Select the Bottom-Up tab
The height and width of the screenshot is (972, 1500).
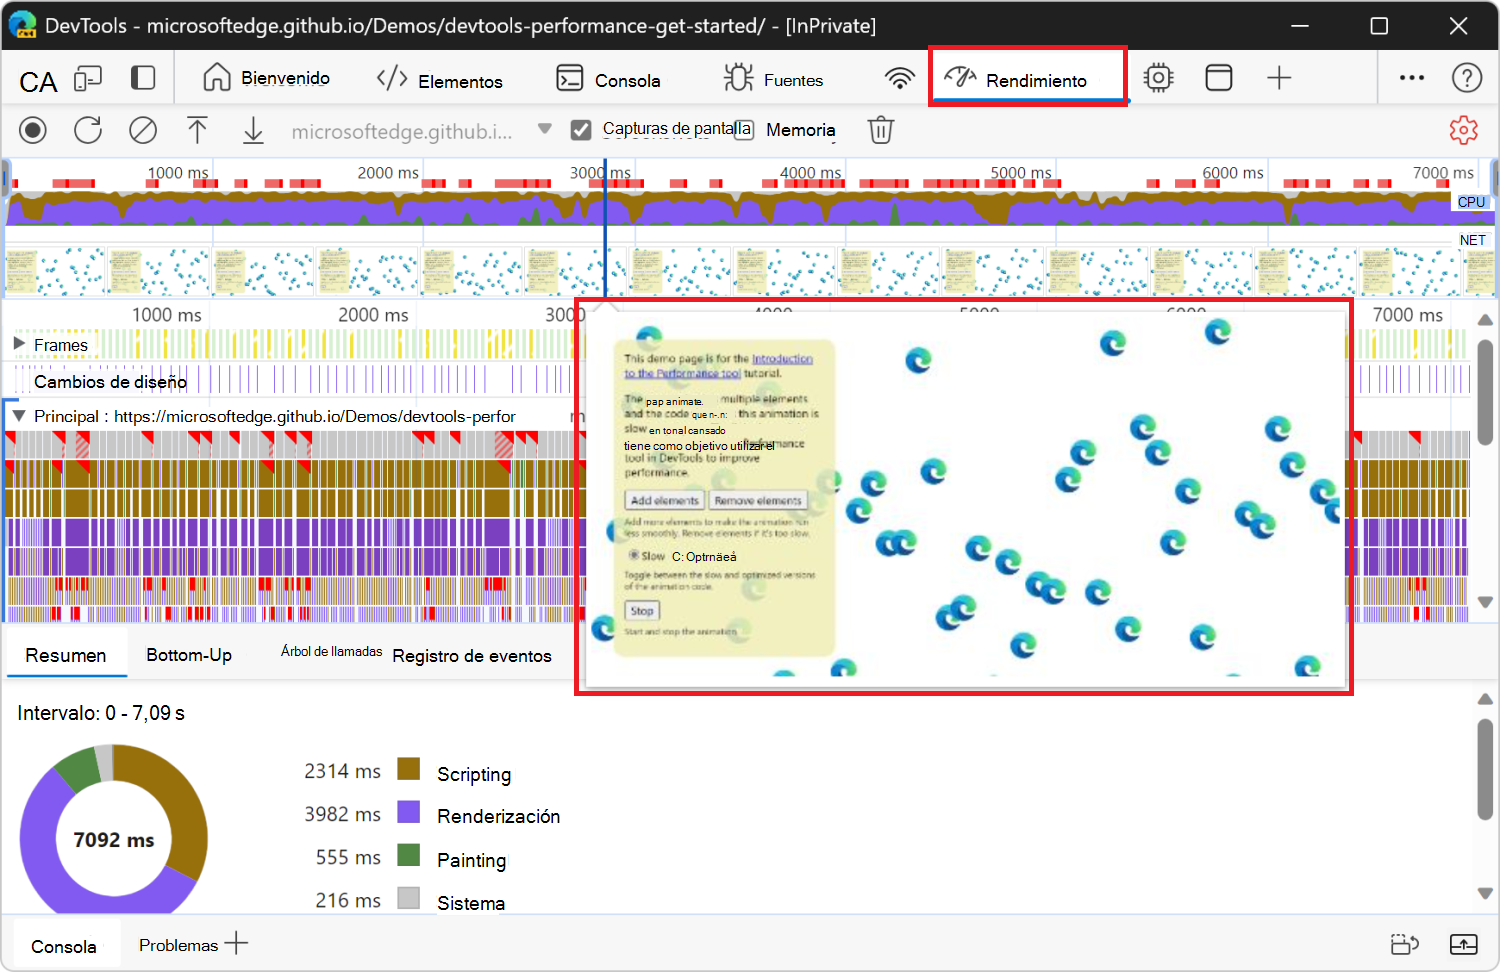point(189,655)
